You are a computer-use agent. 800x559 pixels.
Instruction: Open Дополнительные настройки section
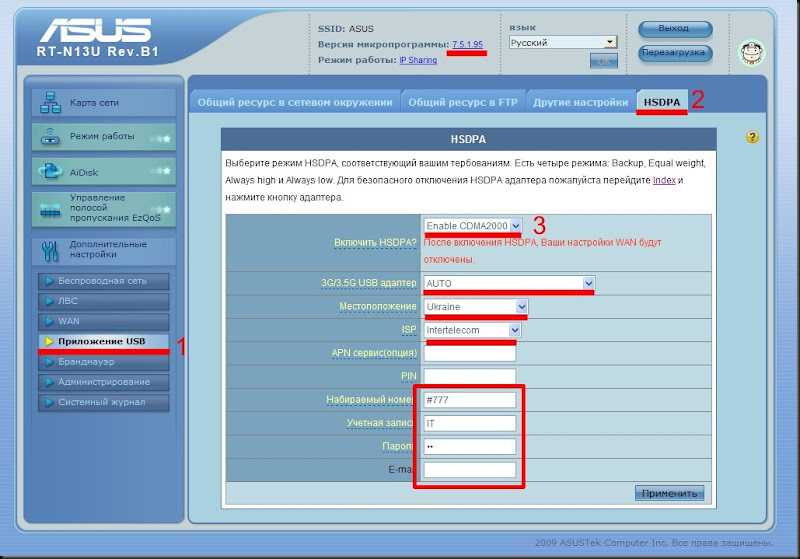click(x=104, y=250)
